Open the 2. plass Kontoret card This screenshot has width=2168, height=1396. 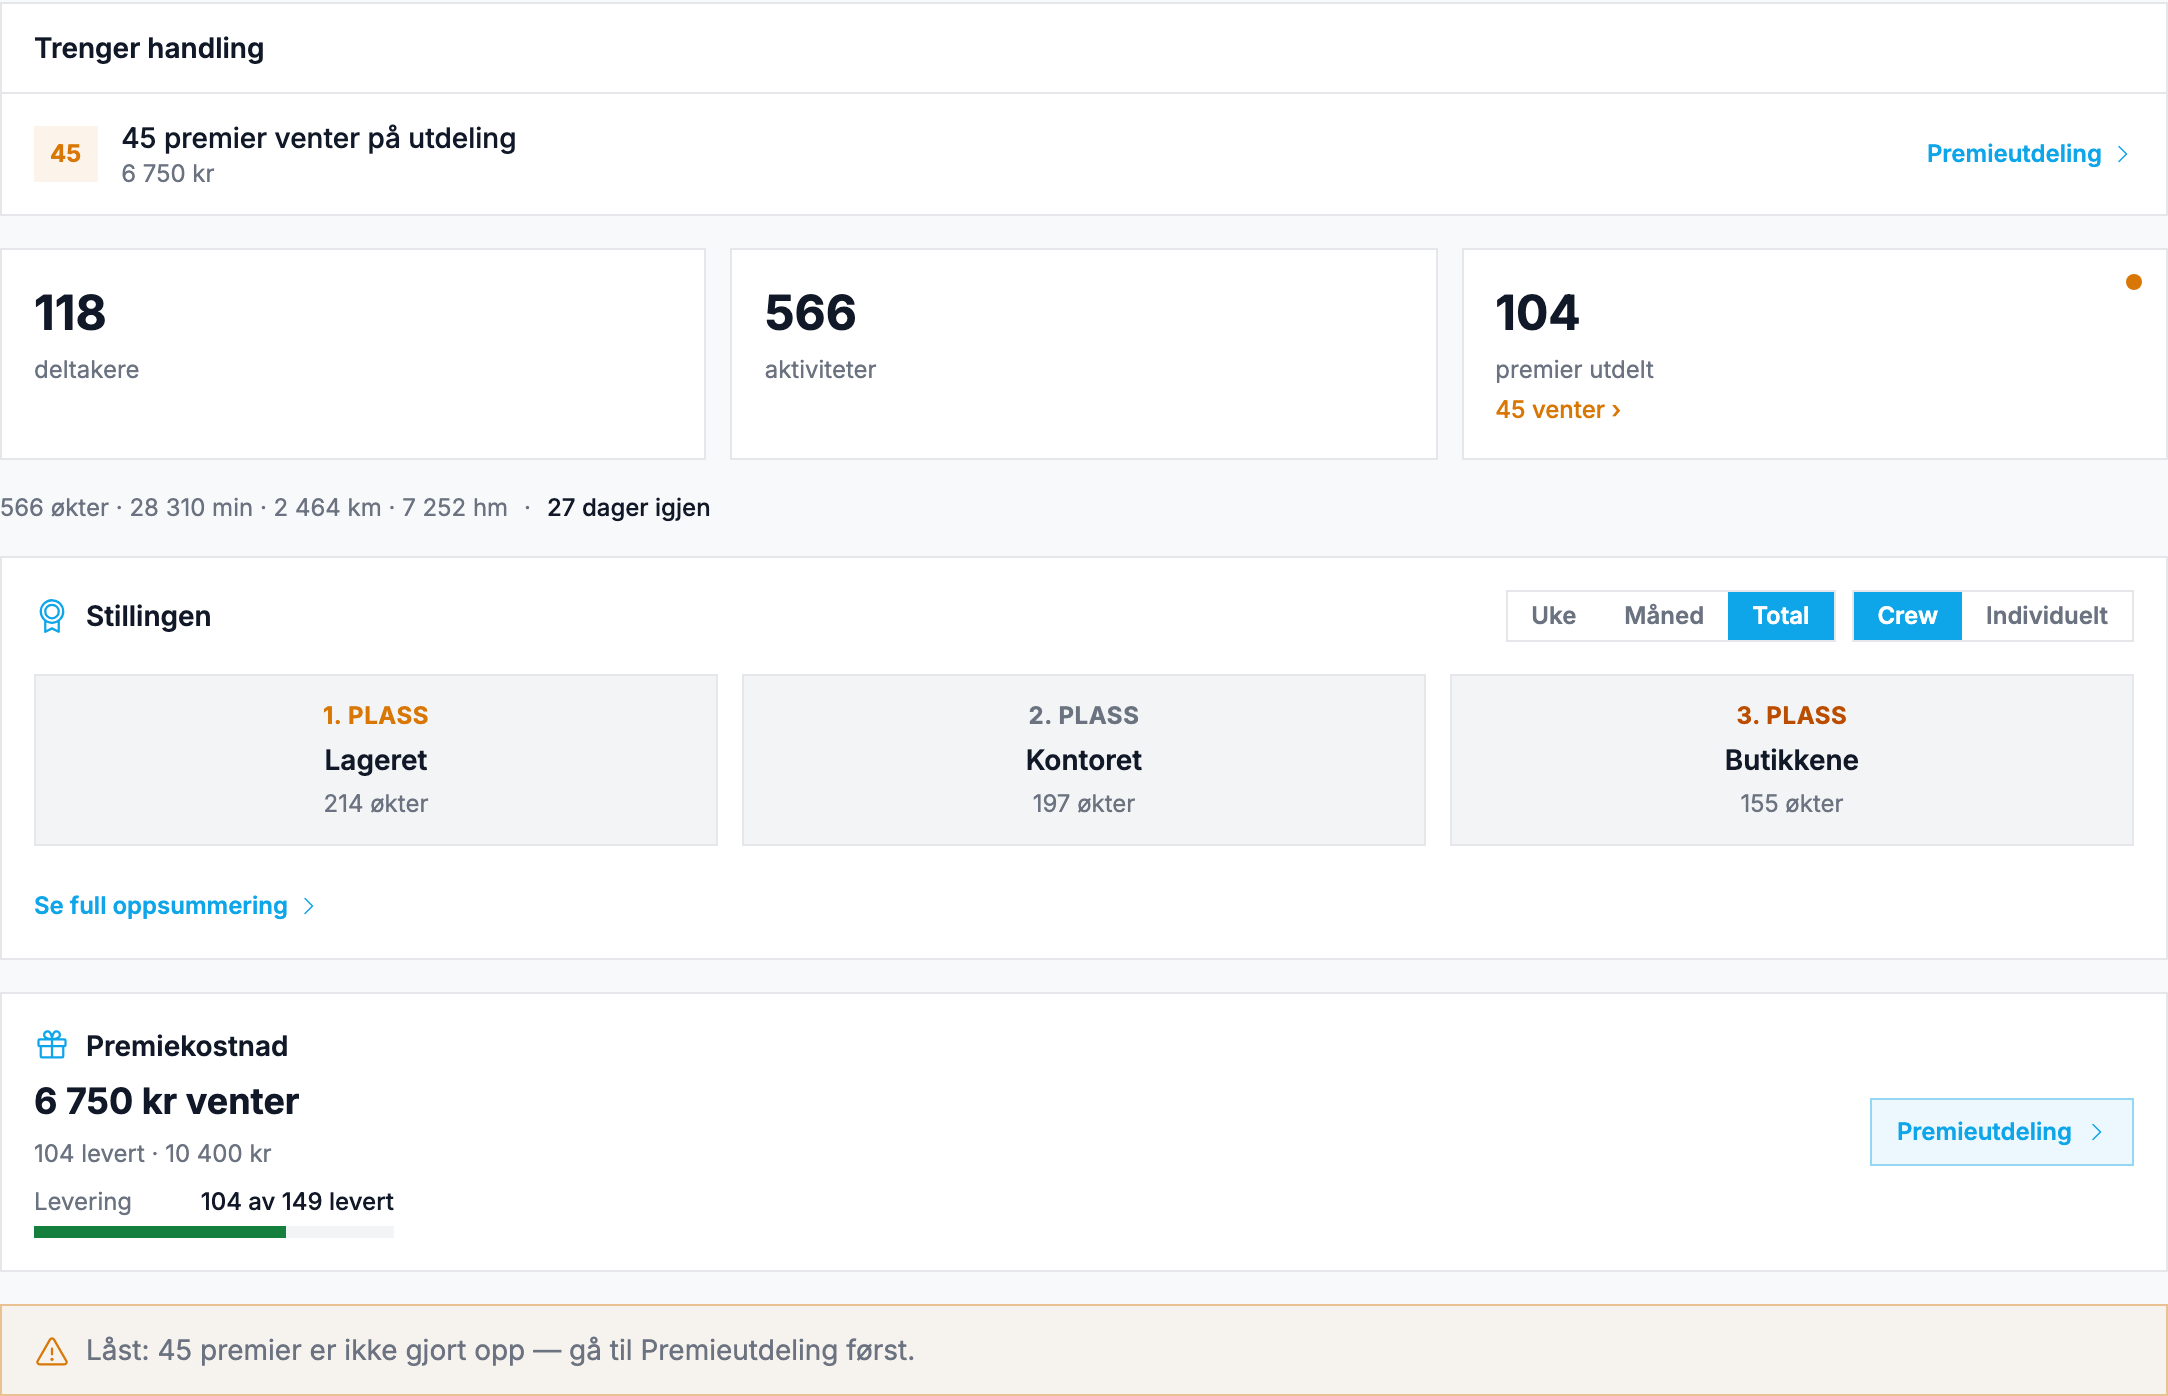(1084, 760)
